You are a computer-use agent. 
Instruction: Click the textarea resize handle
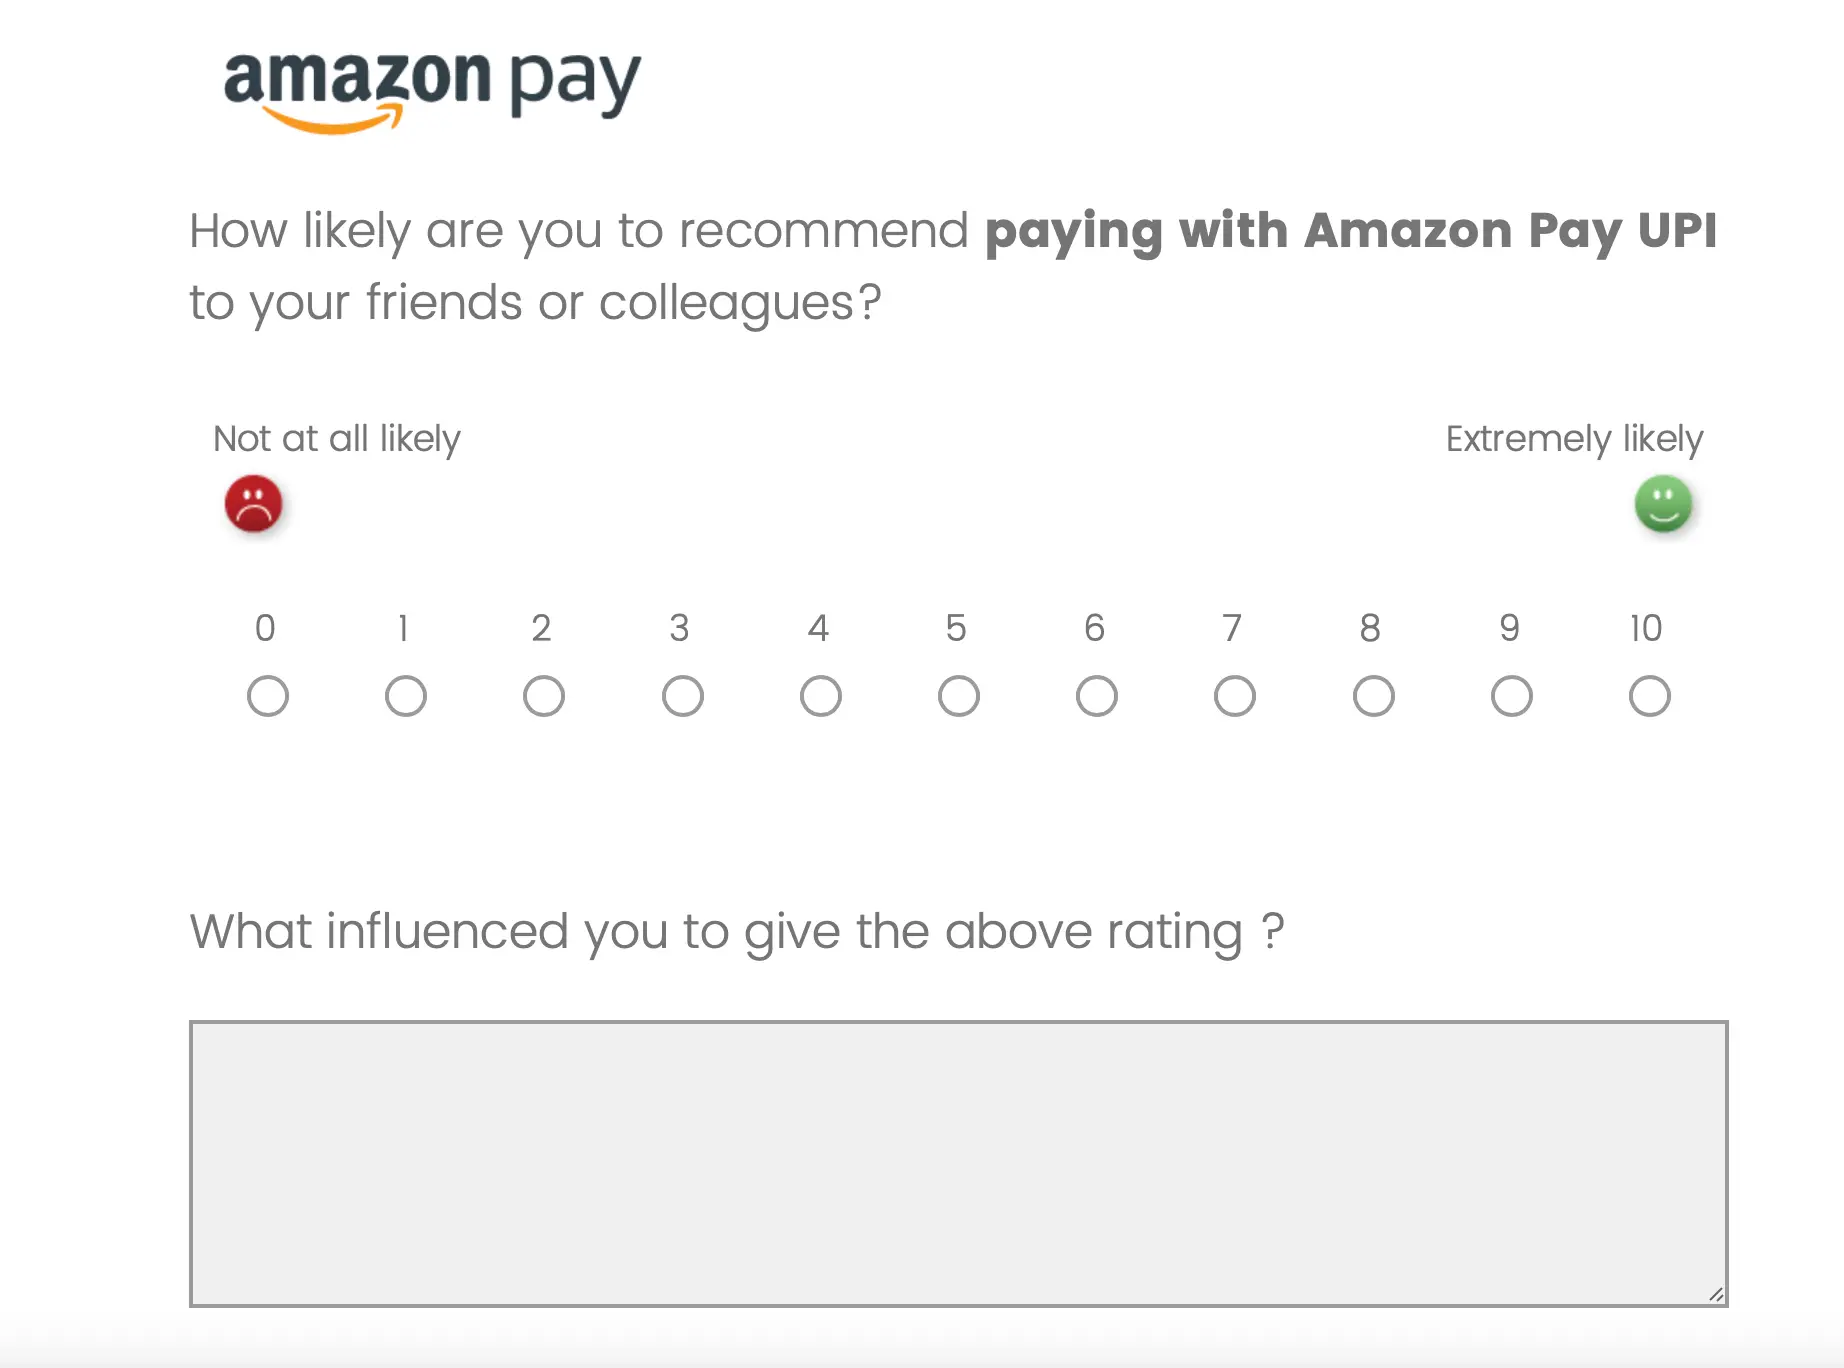pyautogui.click(x=1715, y=1292)
